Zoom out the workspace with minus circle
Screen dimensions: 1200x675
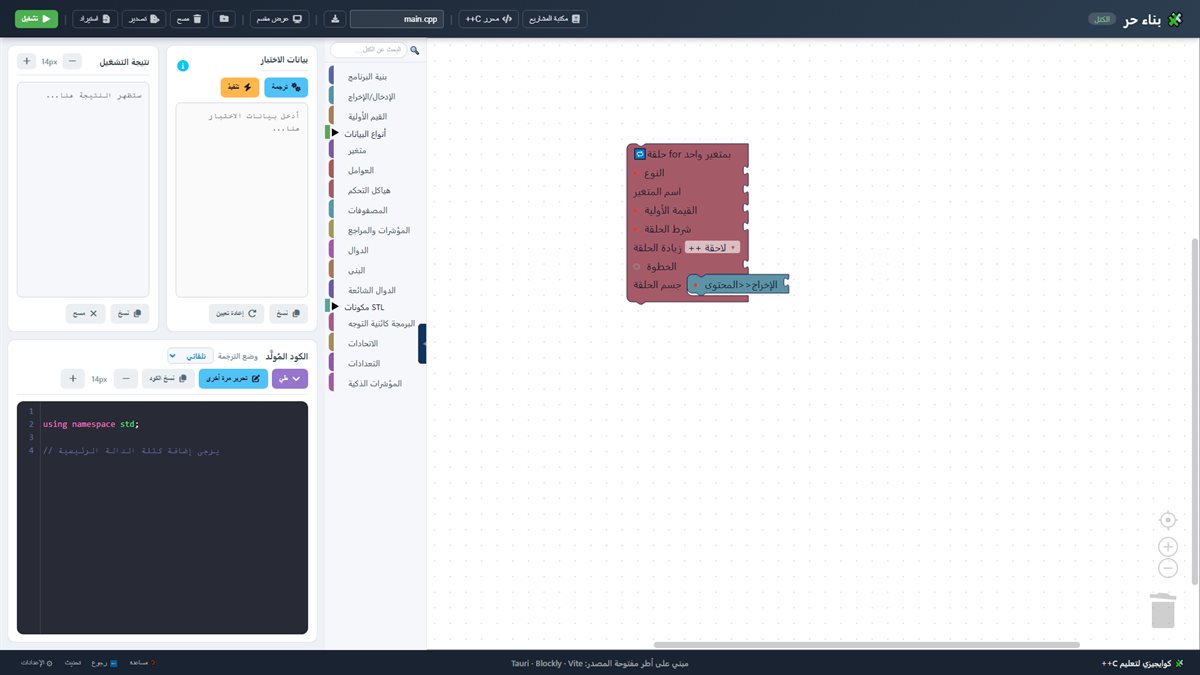coord(1168,568)
